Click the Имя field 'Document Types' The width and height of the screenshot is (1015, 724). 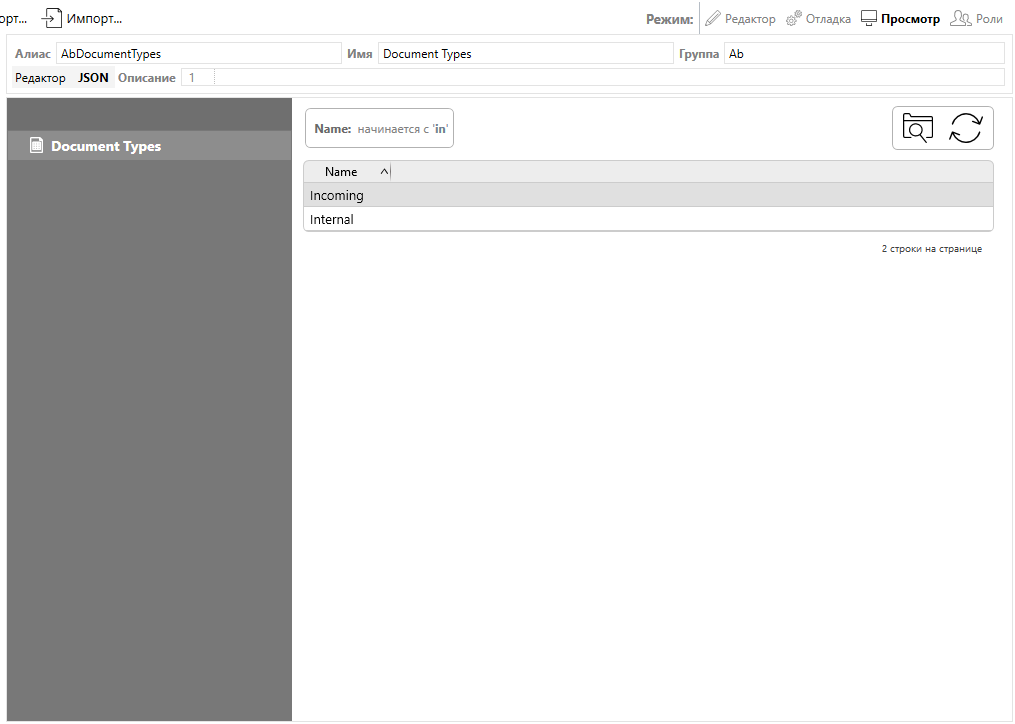(525, 54)
